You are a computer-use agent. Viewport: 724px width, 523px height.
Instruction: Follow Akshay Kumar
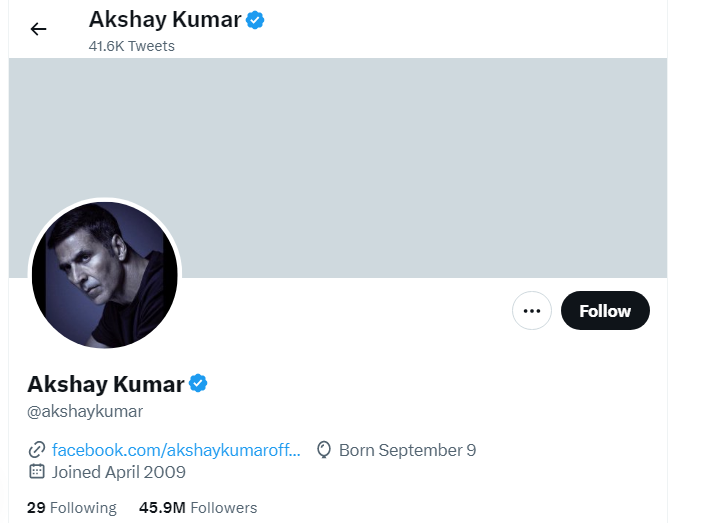(605, 311)
